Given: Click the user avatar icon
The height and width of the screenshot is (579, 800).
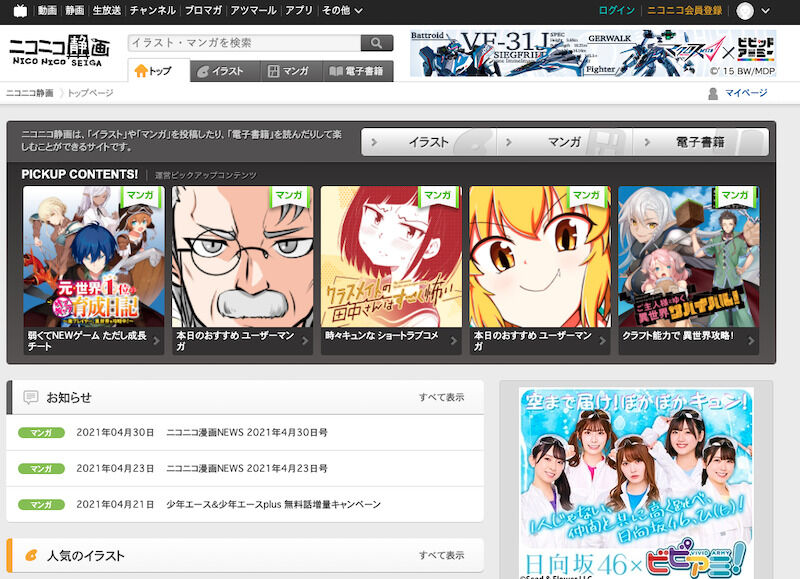Looking at the screenshot, I should tap(745, 11).
